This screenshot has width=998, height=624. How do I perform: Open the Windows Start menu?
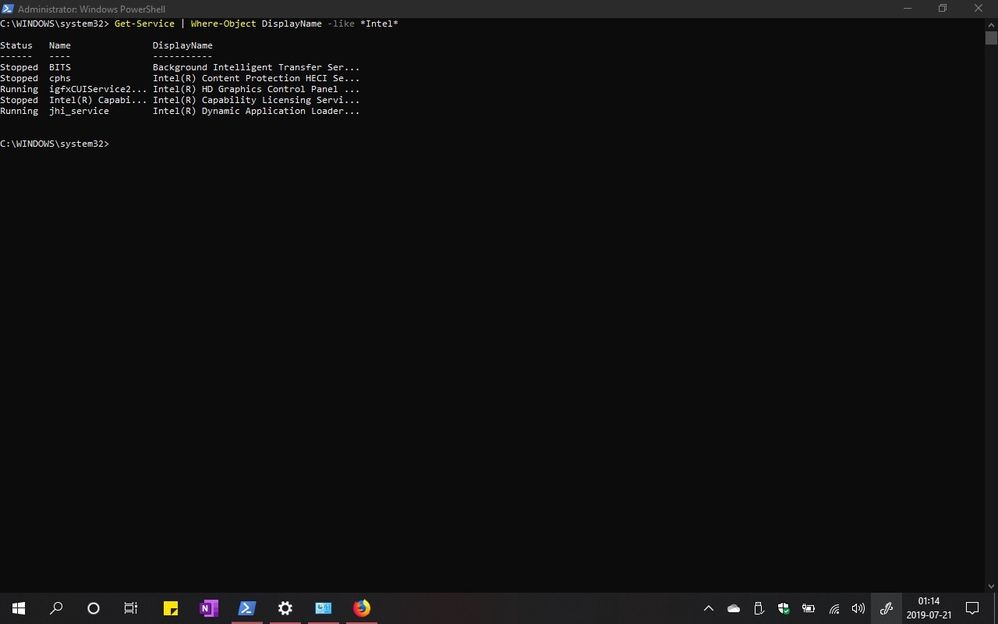(x=18, y=608)
